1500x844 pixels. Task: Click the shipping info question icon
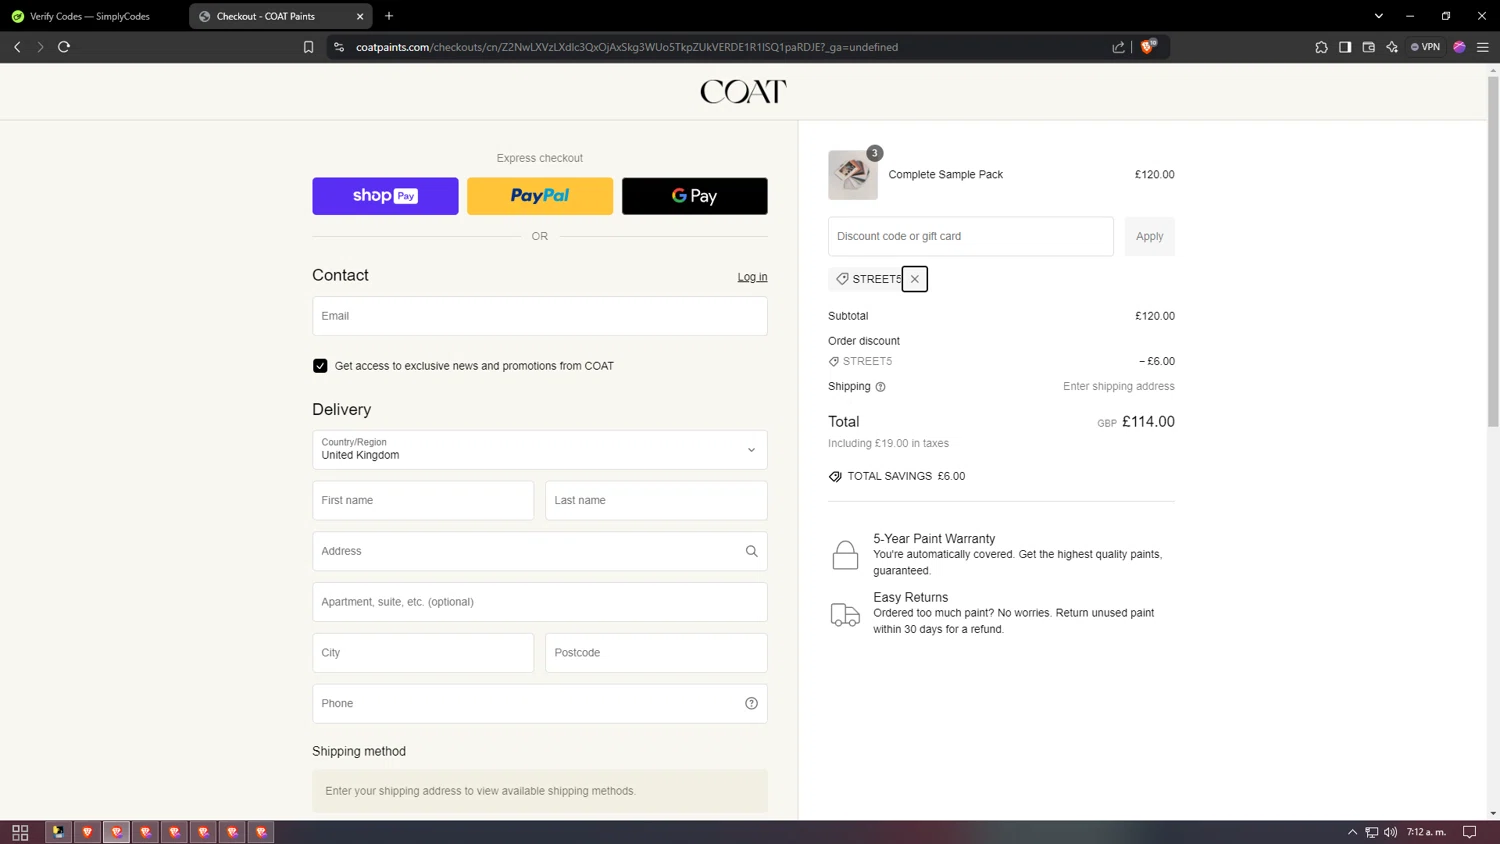click(880, 387)
